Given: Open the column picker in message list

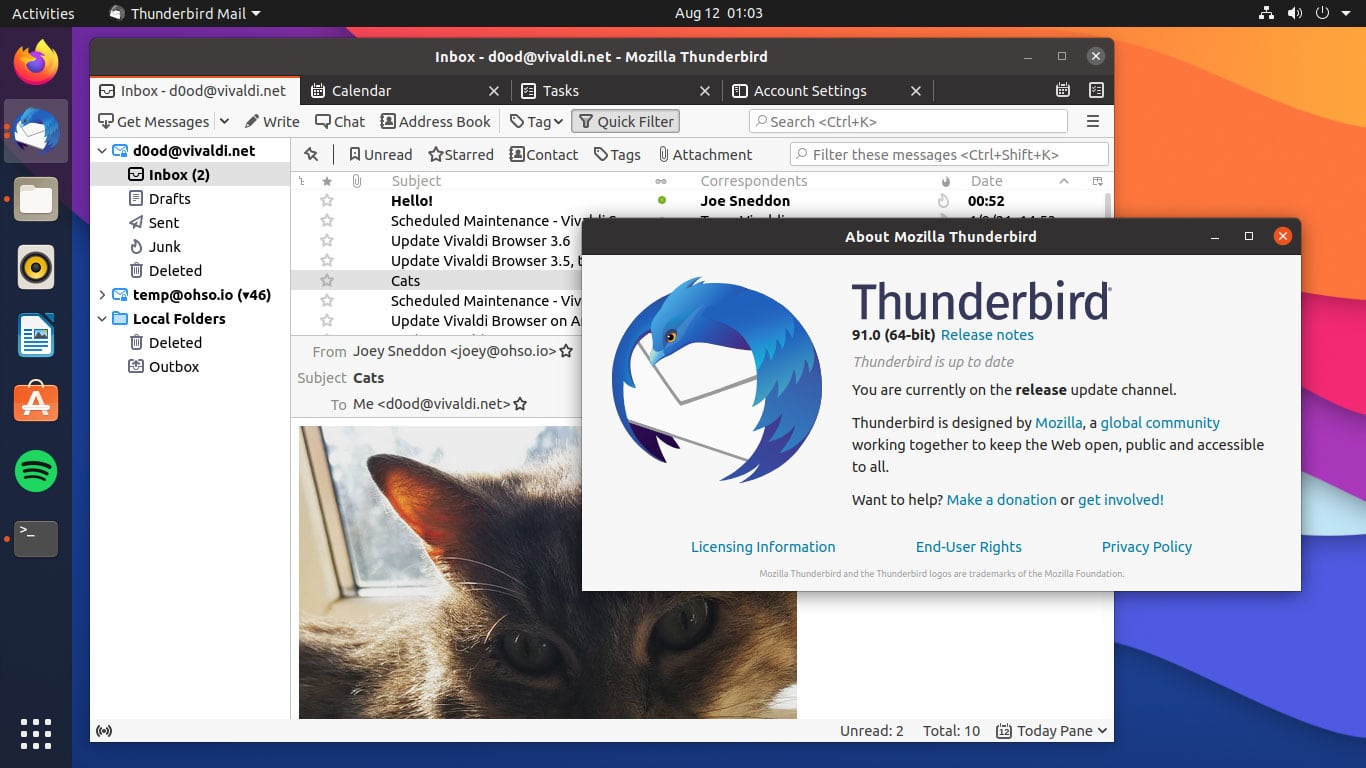Looking at the screenshot, I should click(x=1098, y=181).
